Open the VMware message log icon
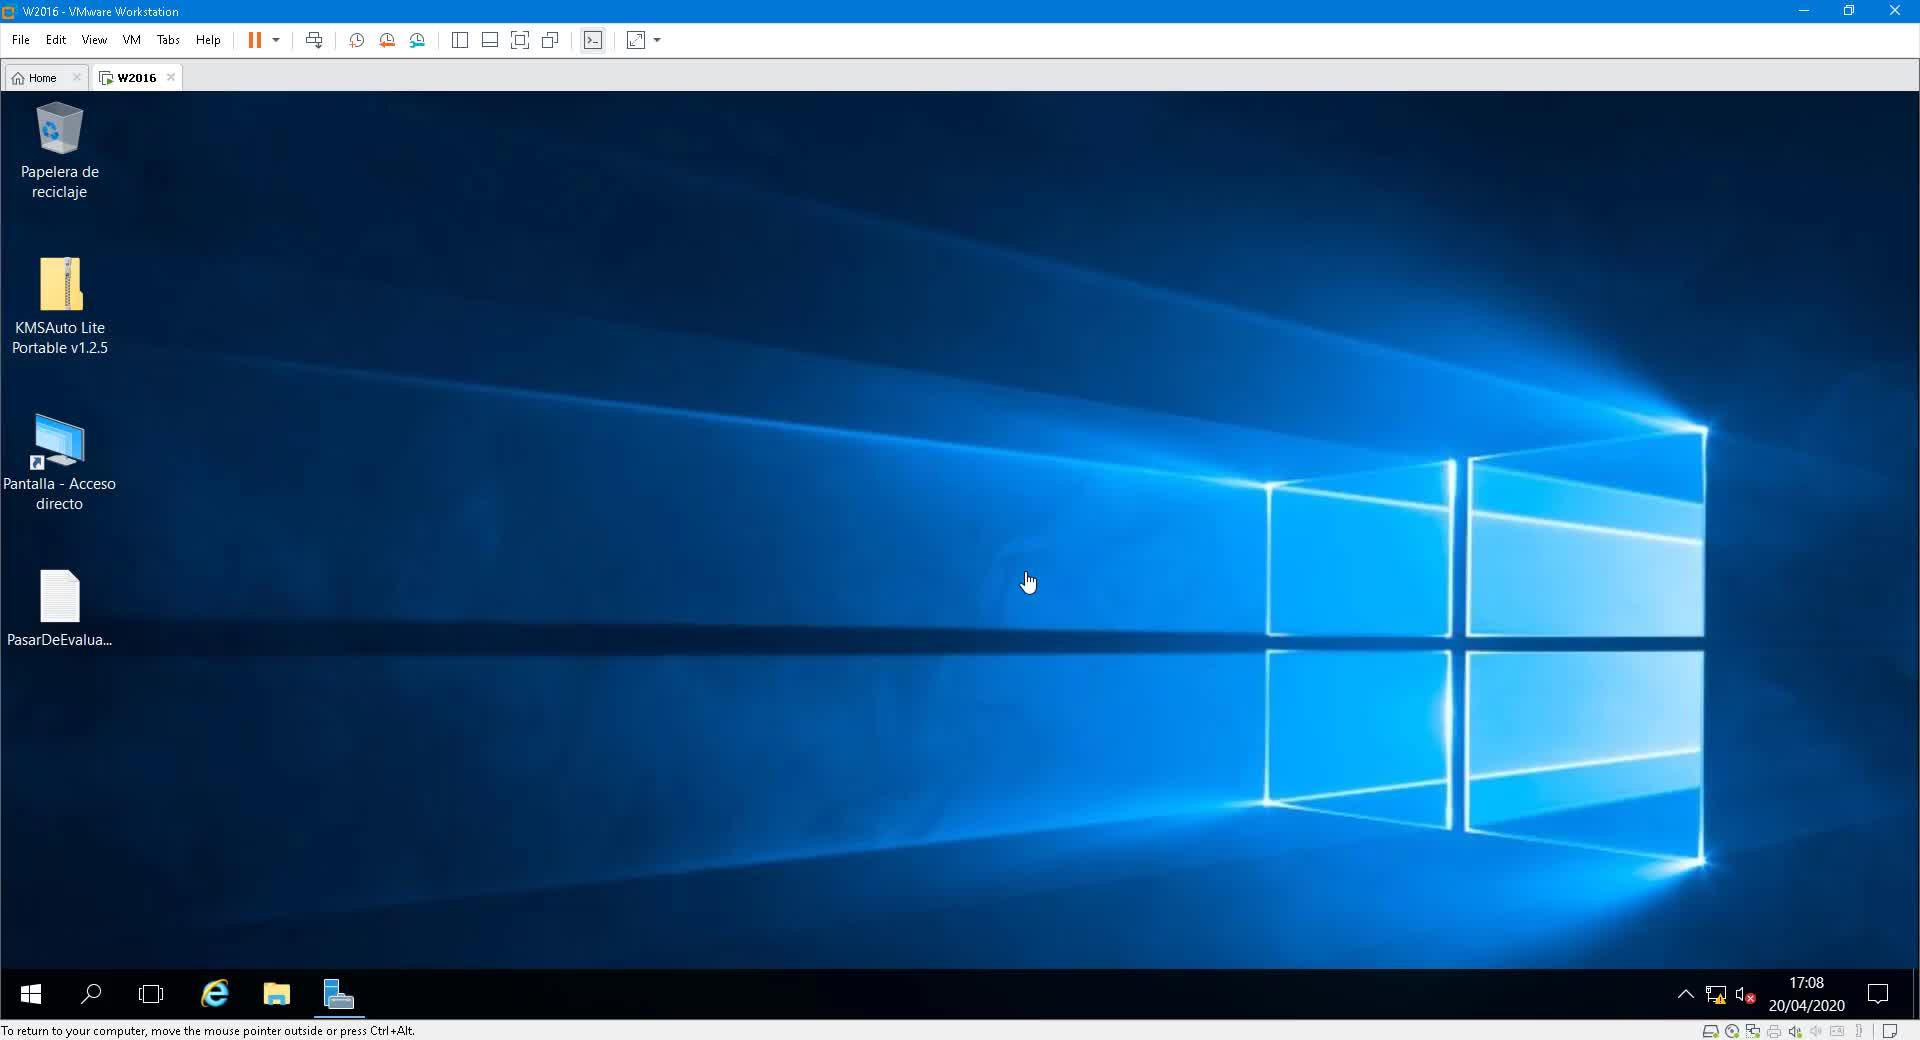 tap(1889, 1031)
